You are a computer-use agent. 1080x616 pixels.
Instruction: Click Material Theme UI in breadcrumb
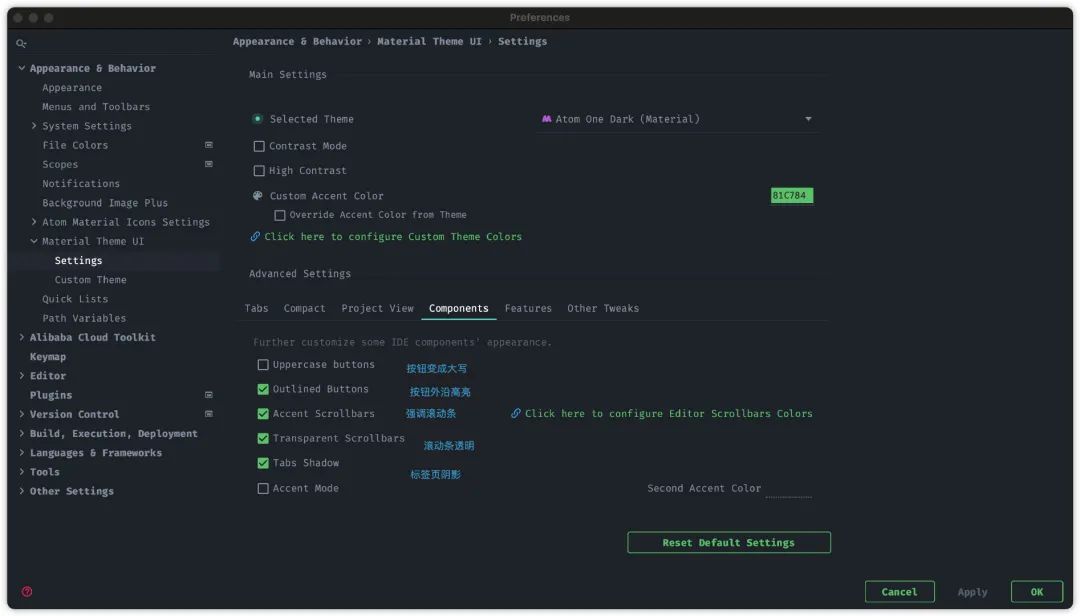[x=429, y=41]
